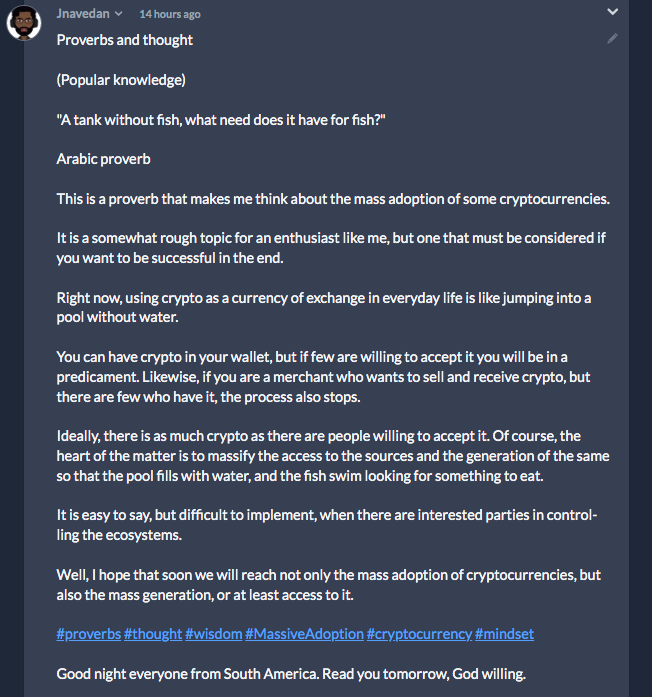Click the #cryptocurrency hashtag
652x697 pixels.
[x=419, y=634]
